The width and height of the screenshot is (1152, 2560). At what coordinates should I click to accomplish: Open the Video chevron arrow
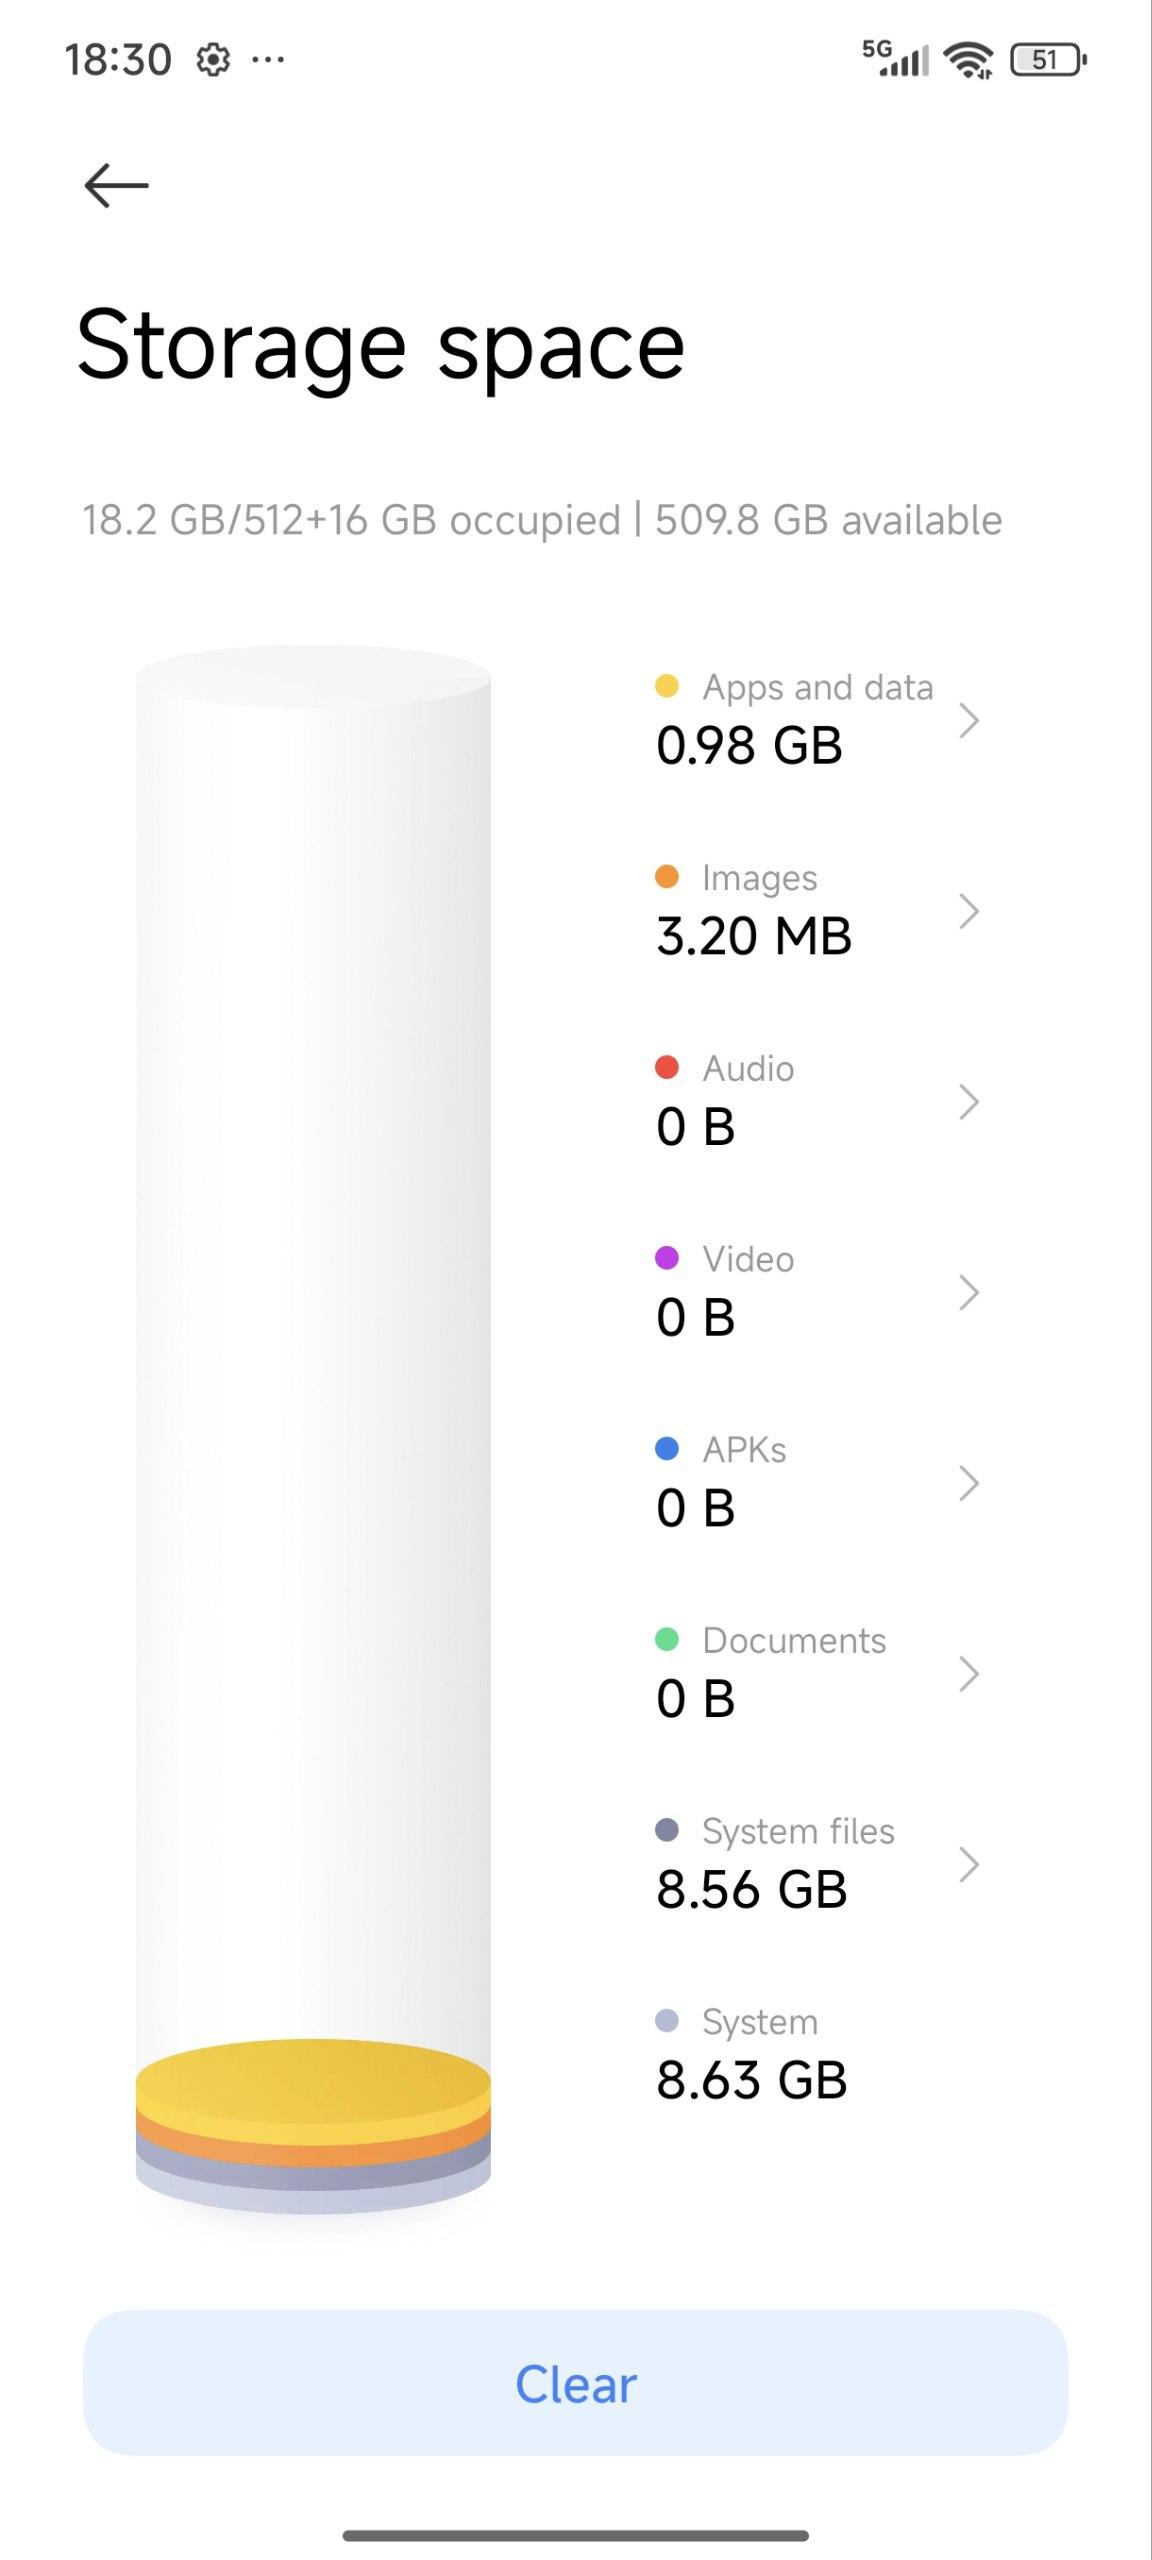tap(967, 1292)
